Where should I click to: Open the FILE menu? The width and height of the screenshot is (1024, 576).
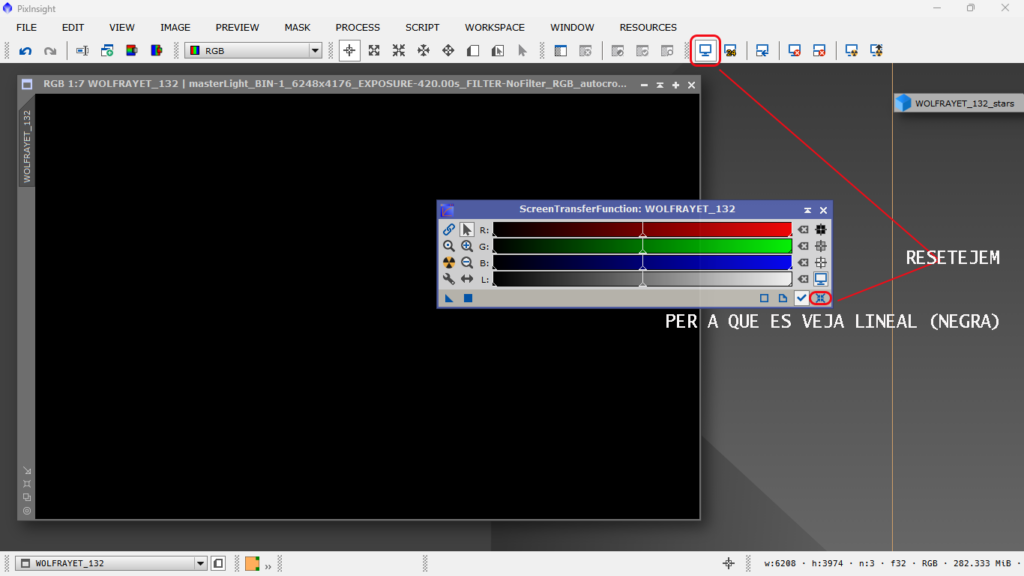pos(26,27)
